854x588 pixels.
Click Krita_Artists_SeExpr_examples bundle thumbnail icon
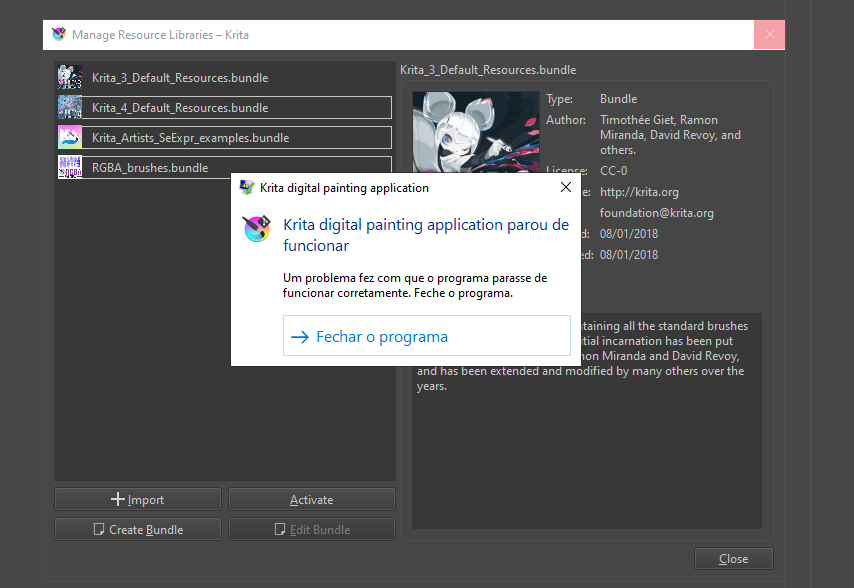click(70, 137)
